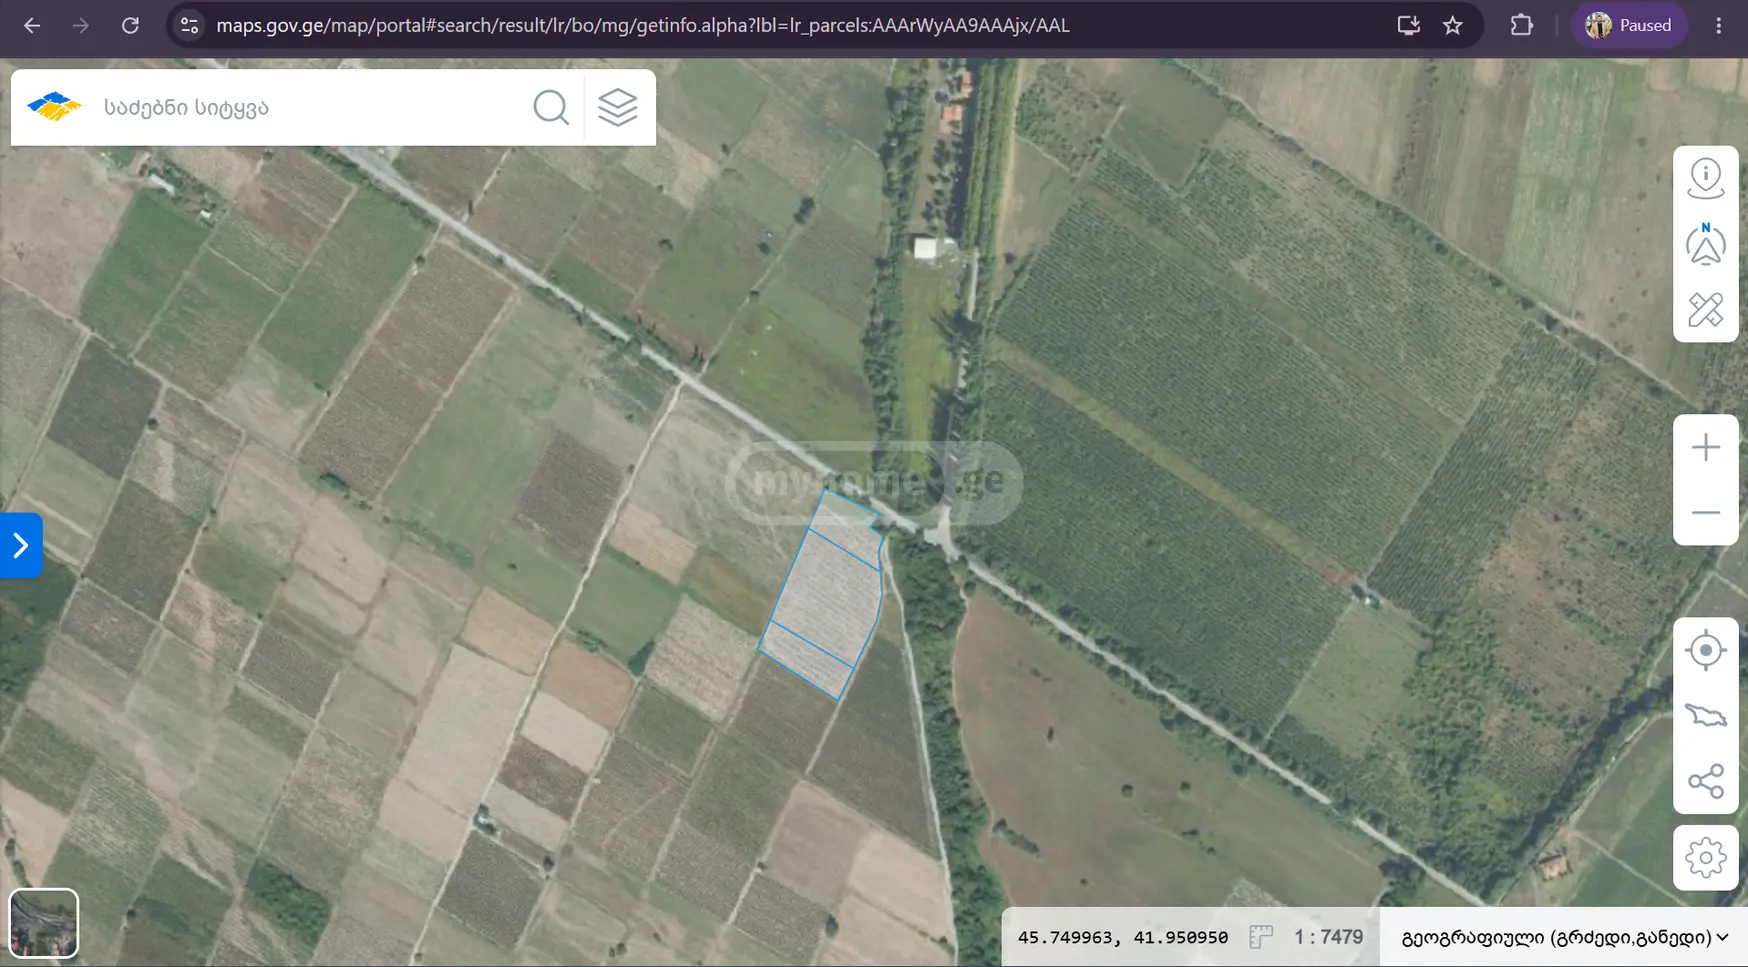This screenshot has height=967, width=1748.
Task: Click the map scale 1 : 7479
Action: 1328,938
